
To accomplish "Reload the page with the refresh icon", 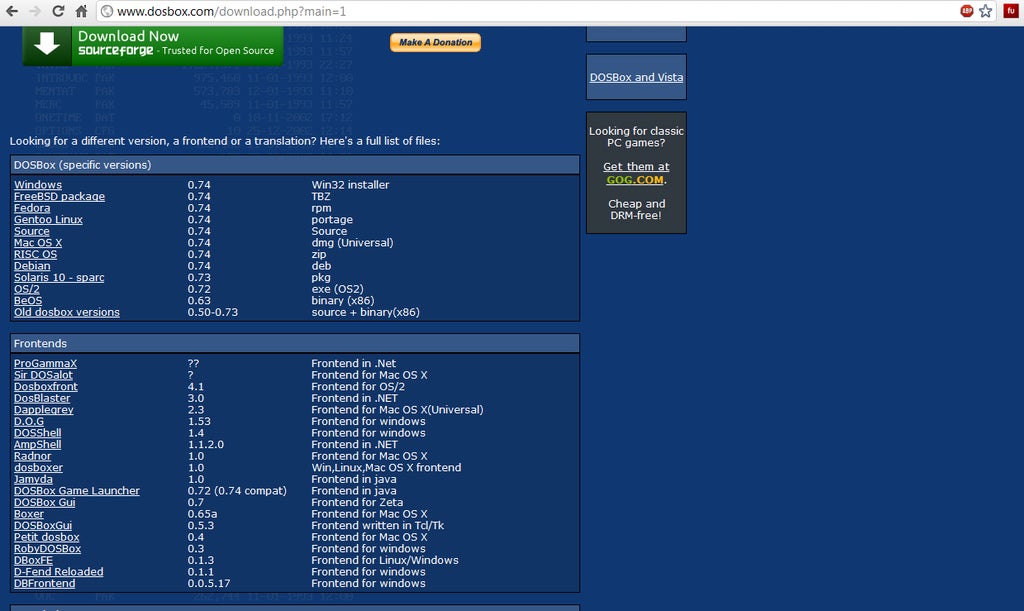I will pyautogui.click(x=58, y=11).
